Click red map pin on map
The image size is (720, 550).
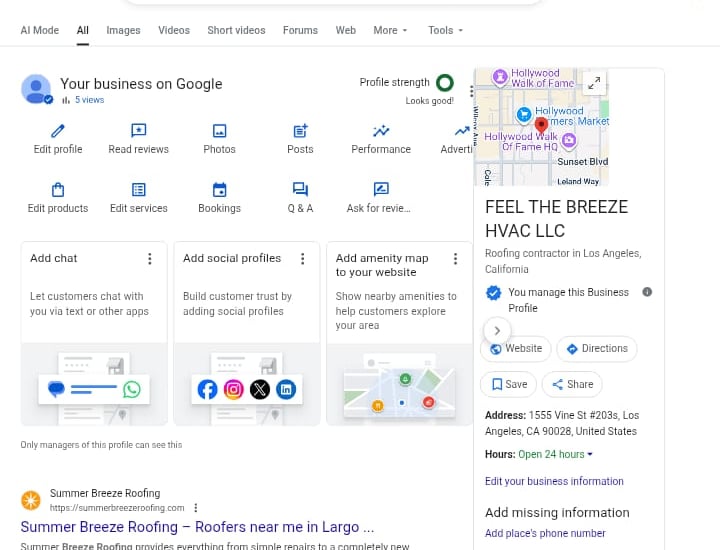tap(541, 124)
